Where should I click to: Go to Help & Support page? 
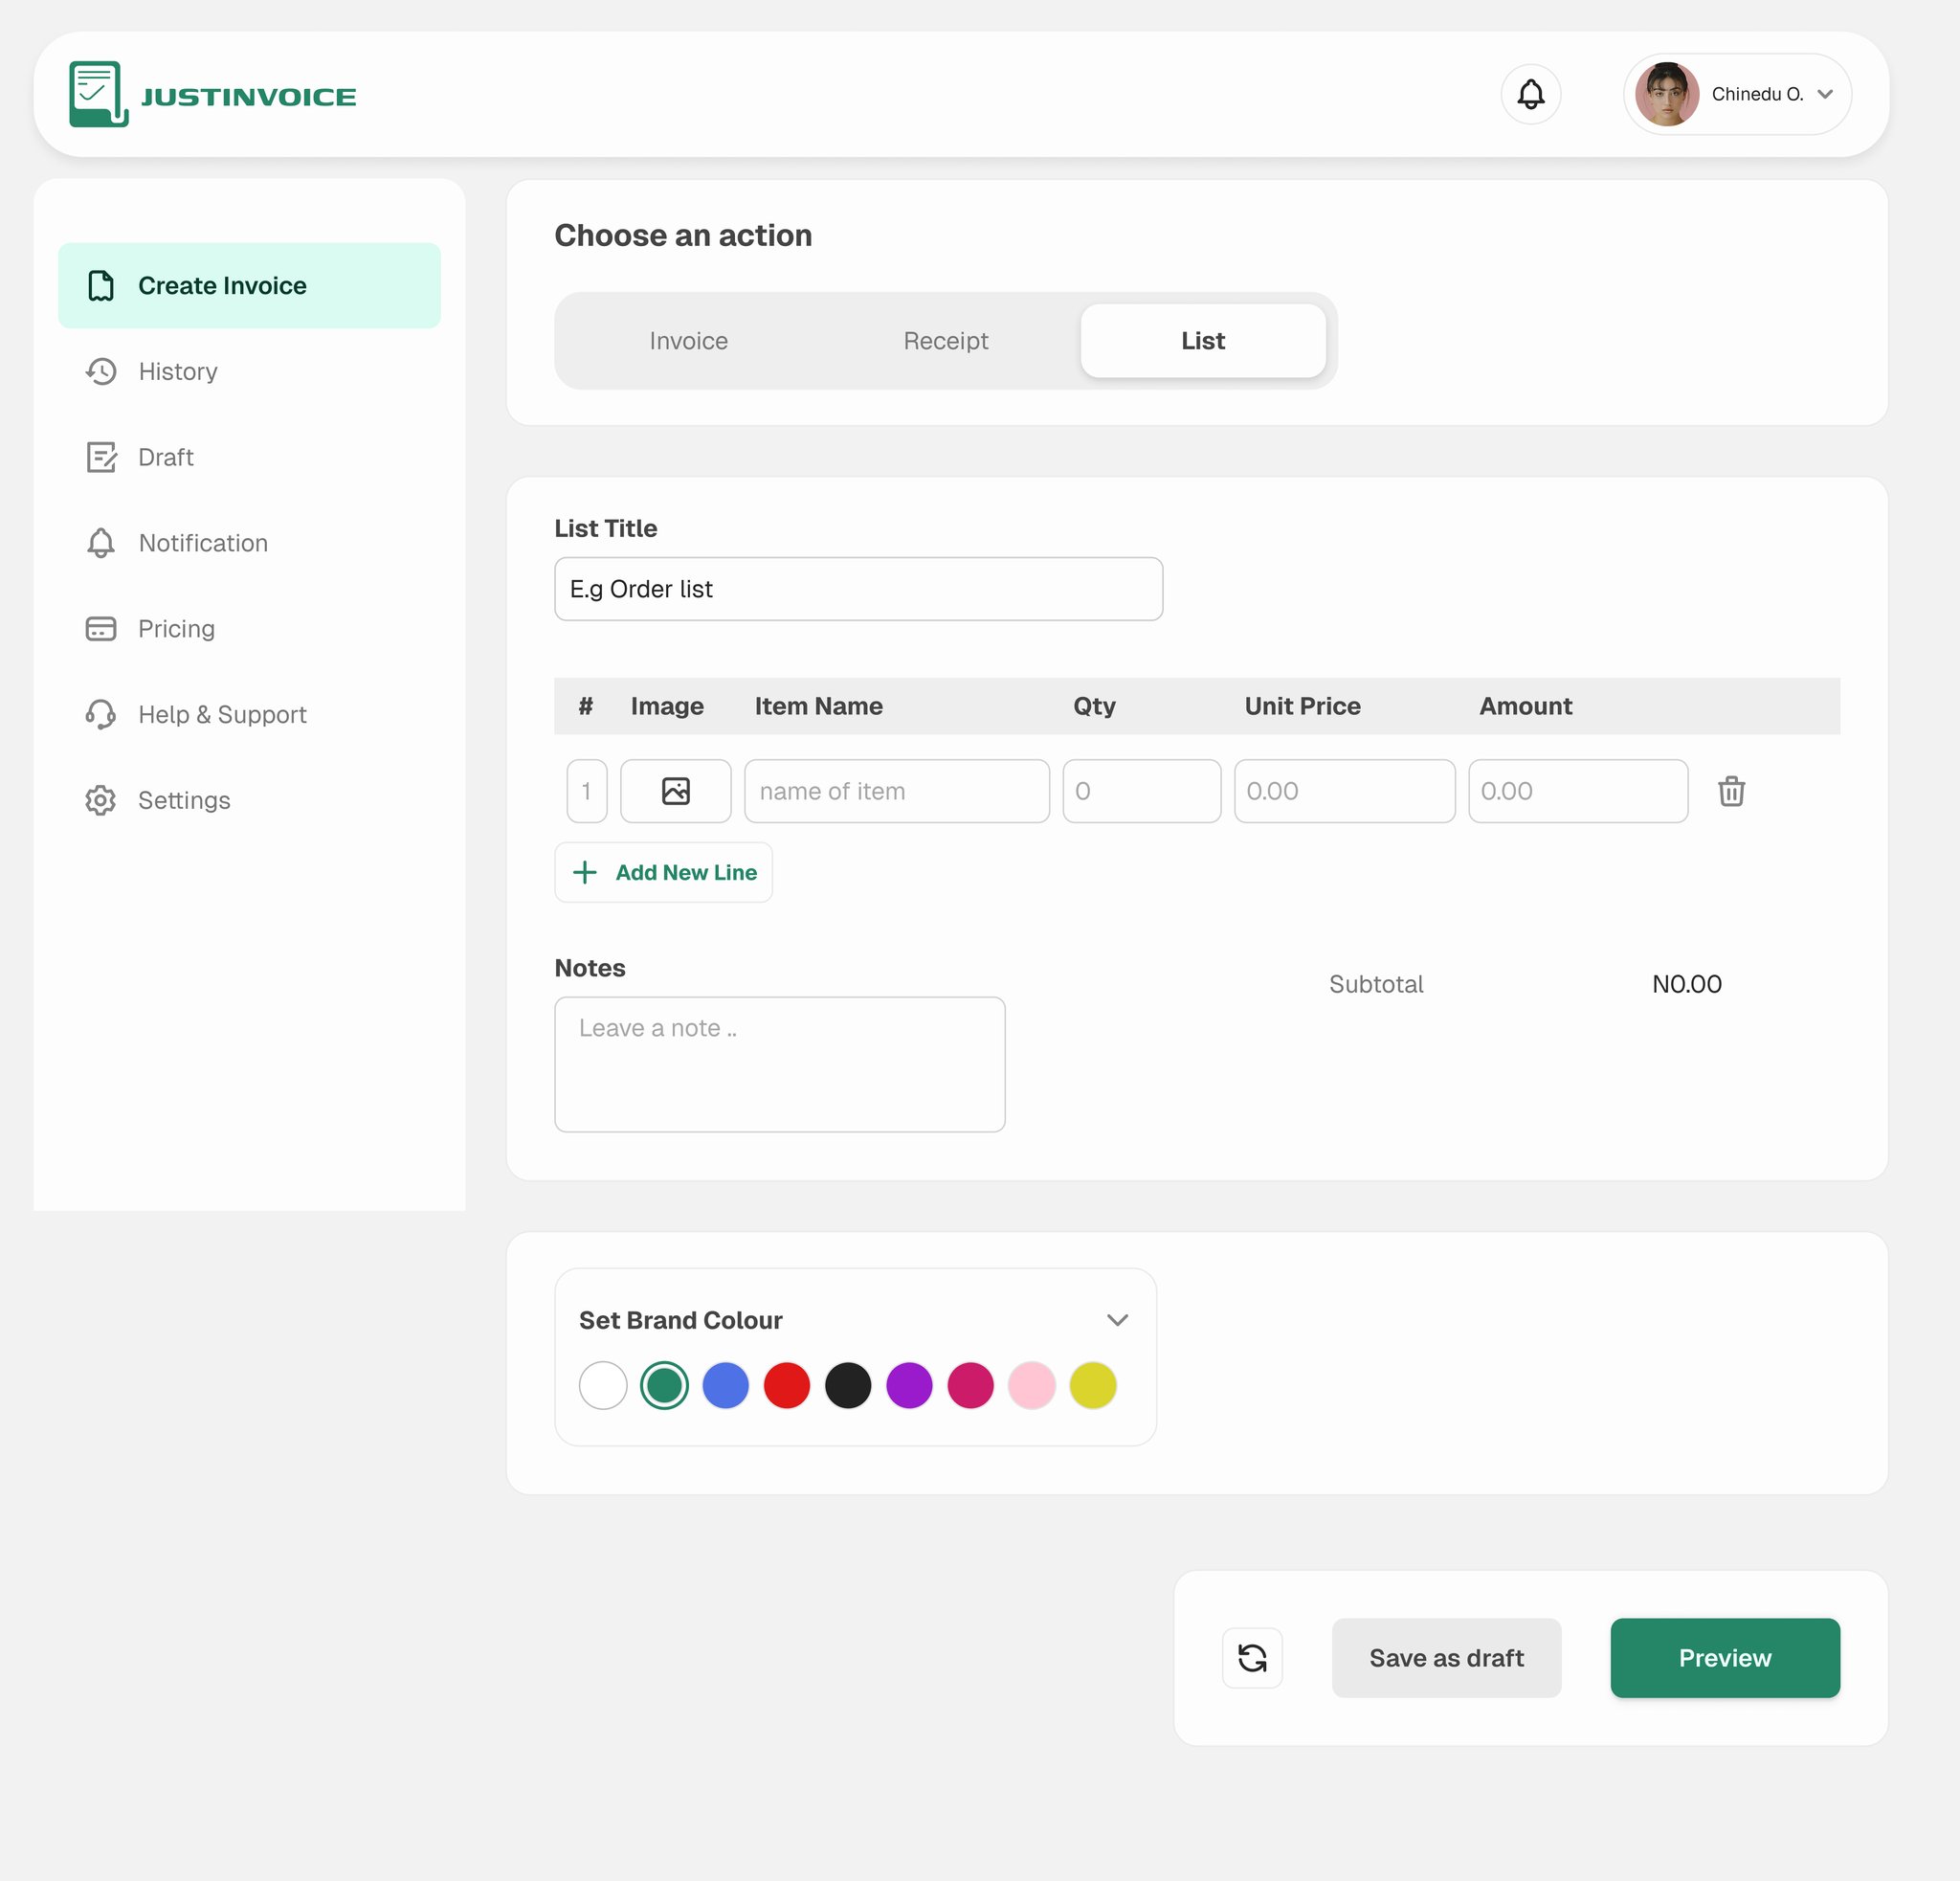tap(222, 714)
